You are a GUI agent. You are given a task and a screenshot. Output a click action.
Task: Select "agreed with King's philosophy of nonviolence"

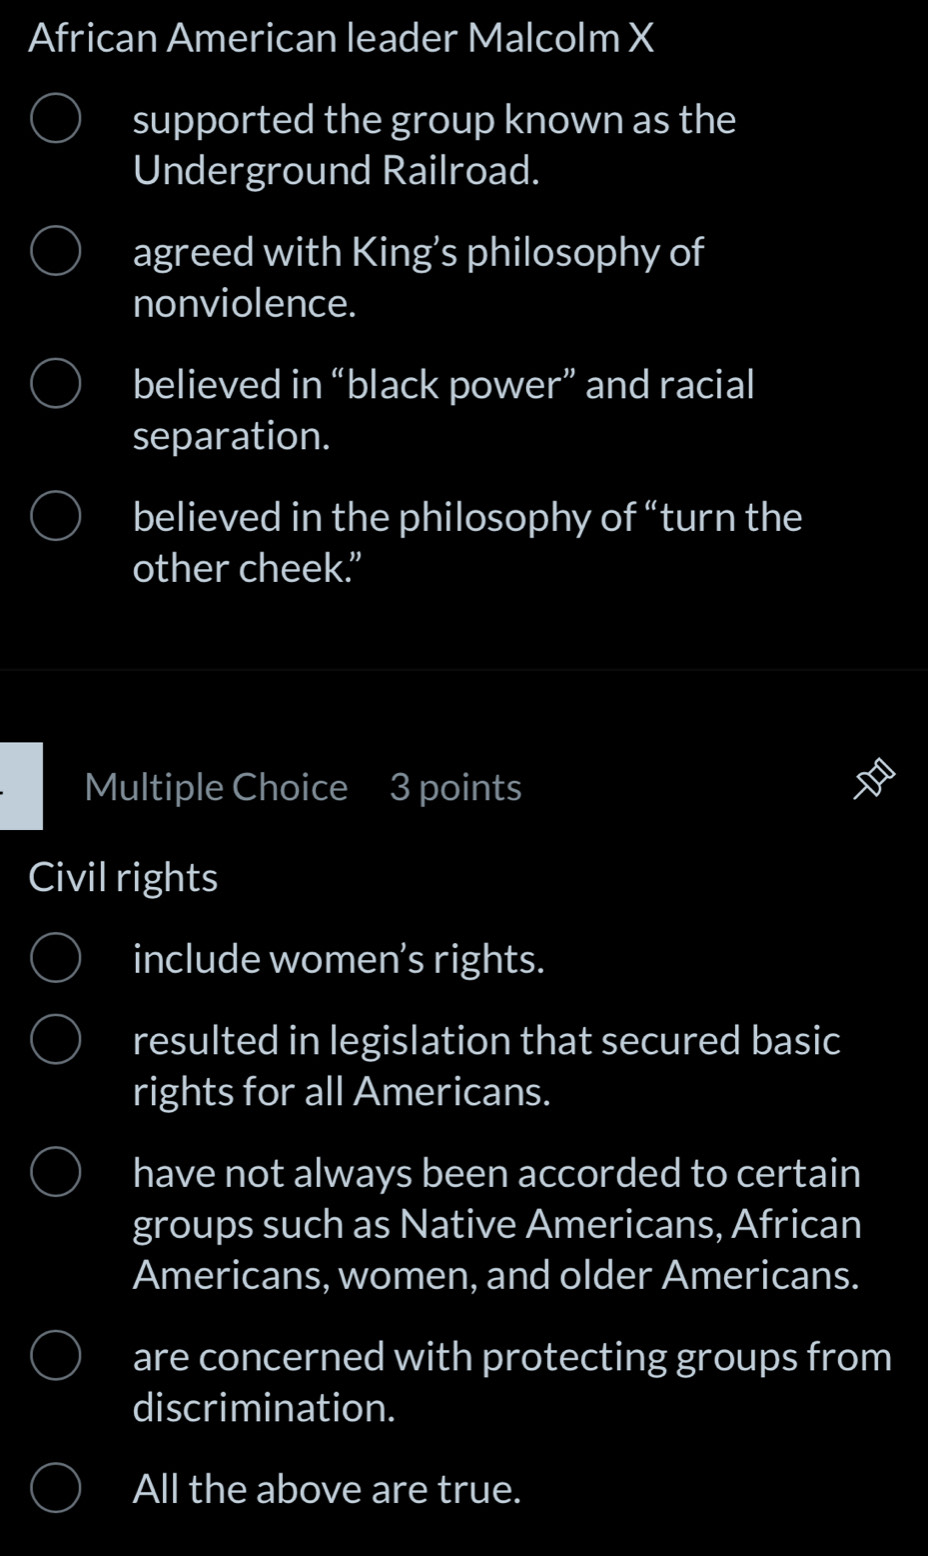click(57, 252)
